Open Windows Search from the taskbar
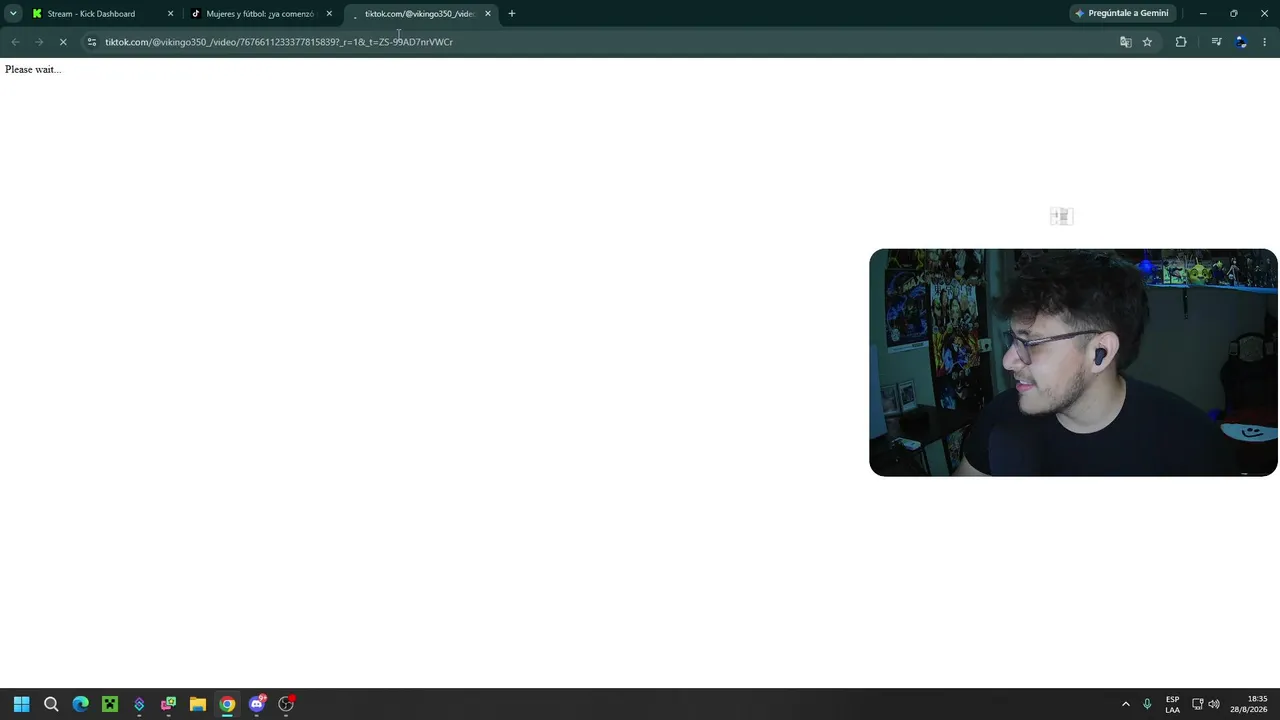The image size is (1280, 720). [x=51, y=704]
